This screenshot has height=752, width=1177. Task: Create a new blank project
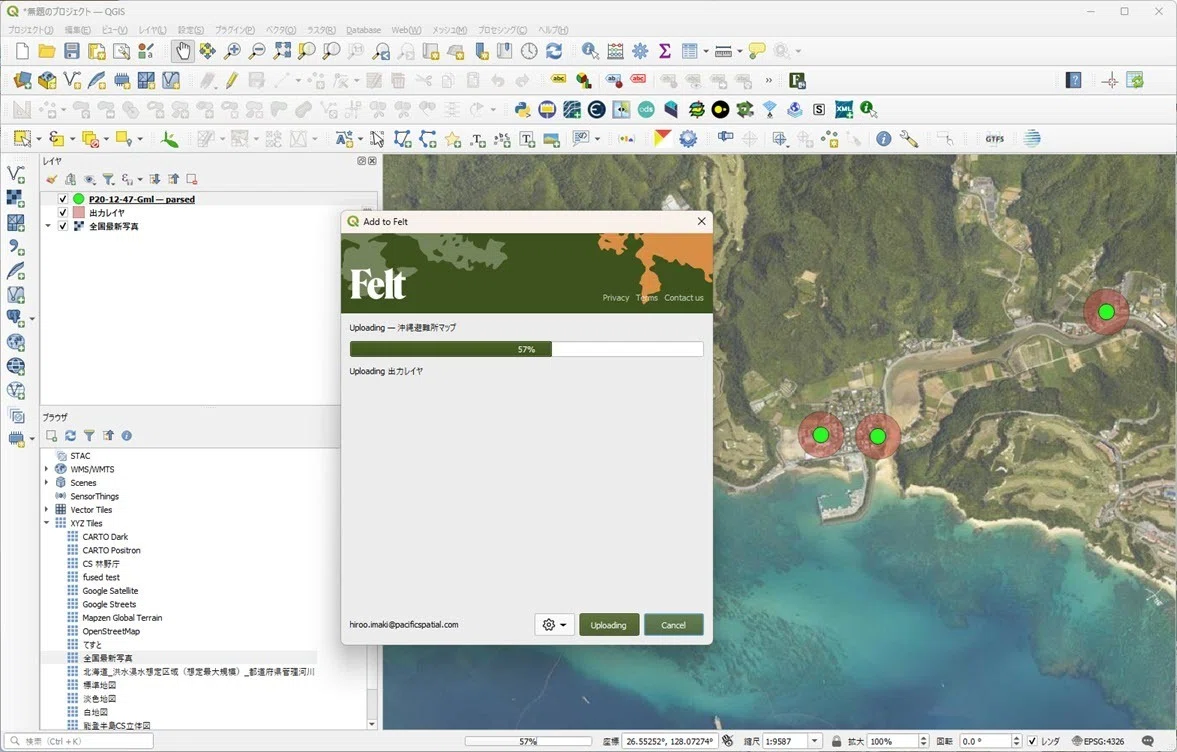tap(23, 51)
